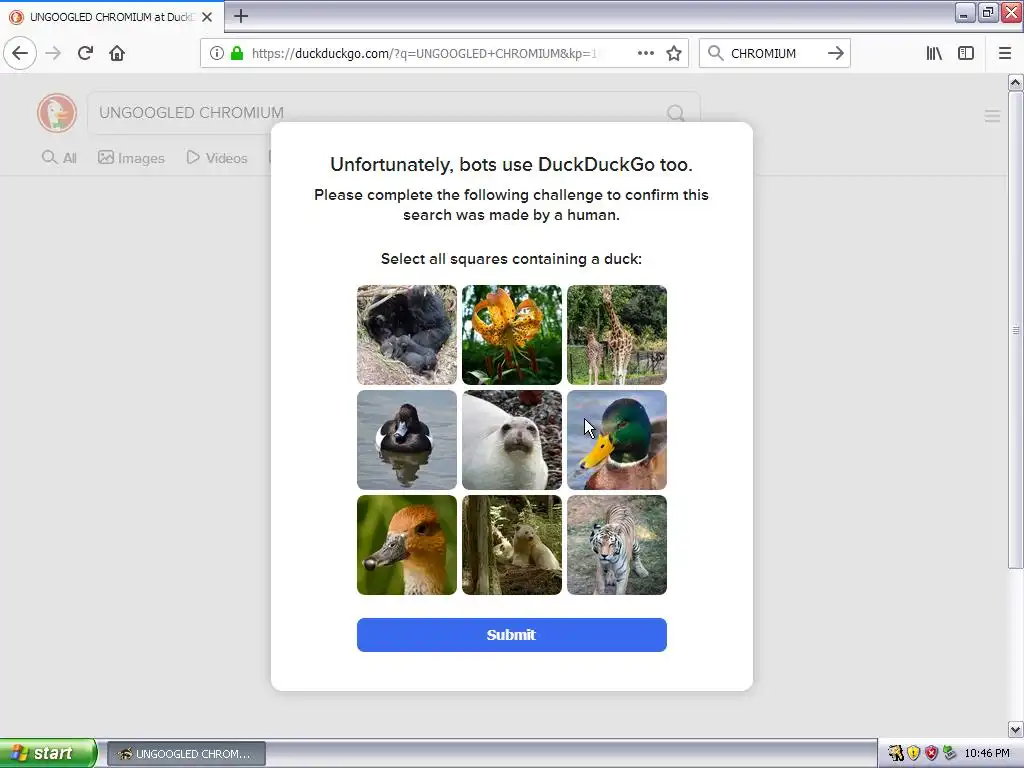Click the forward navigation arrow
1024x768 pixels.
pyautogui.click(x=53, y=53)
